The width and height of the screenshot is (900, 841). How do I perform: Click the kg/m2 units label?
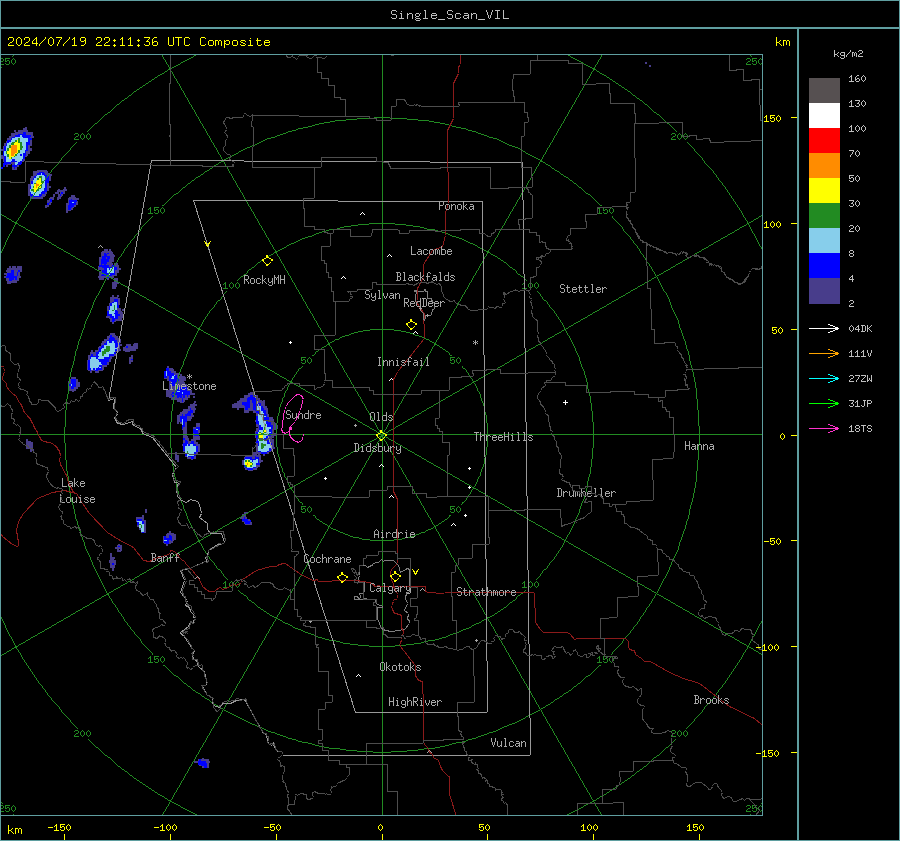(x=848, y=54)
